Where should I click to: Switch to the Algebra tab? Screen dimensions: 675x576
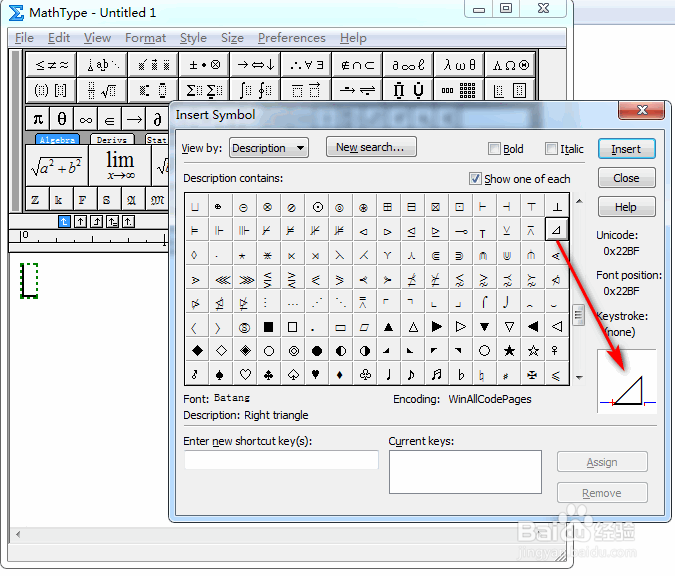pyautogui.click(x=57, y=139)
